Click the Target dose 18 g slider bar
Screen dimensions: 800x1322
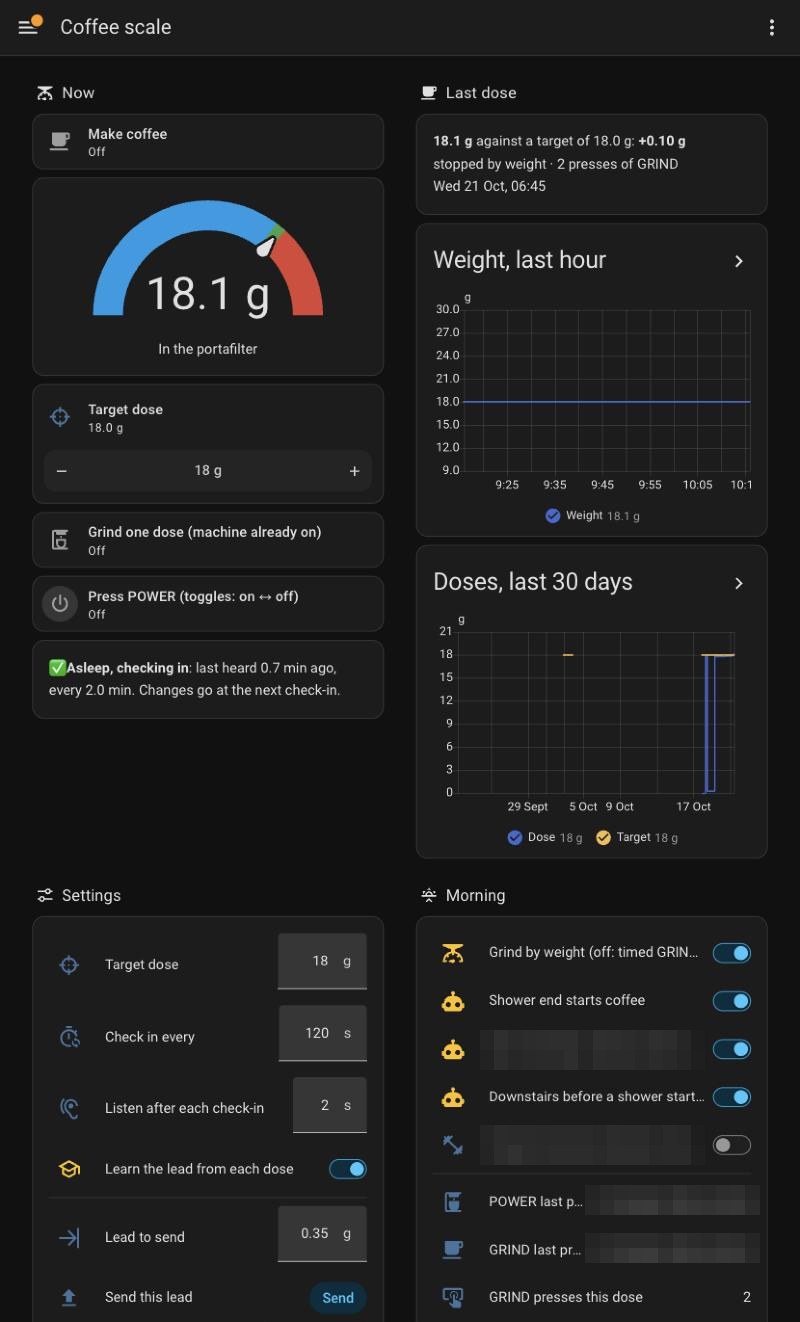(x=208, y=471)
